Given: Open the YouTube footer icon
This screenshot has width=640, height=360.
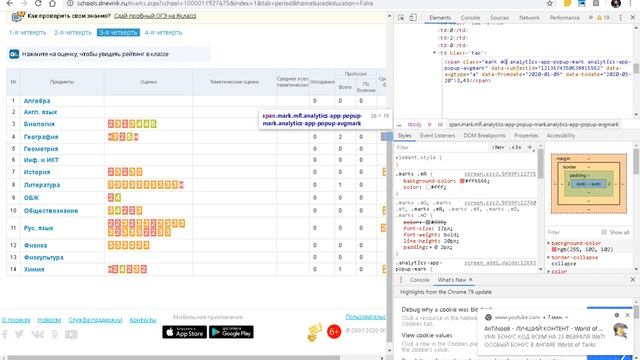Looking at the screenshot, I should point(71,334).
